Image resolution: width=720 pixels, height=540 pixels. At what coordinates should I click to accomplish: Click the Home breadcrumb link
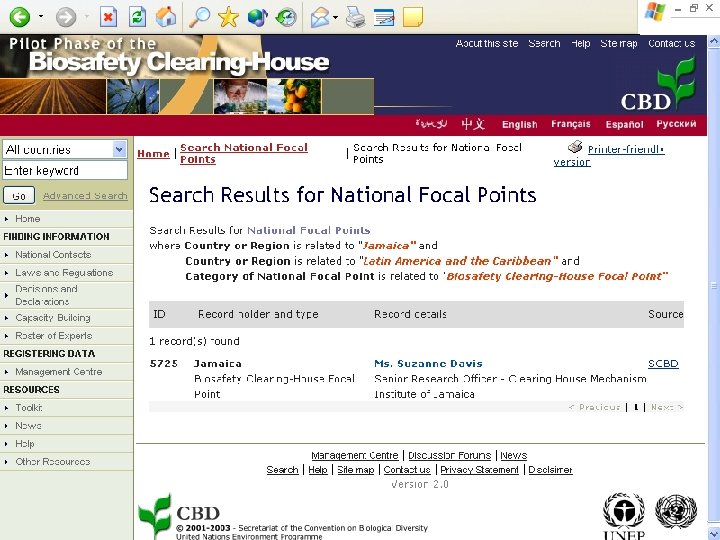[153, 153]
